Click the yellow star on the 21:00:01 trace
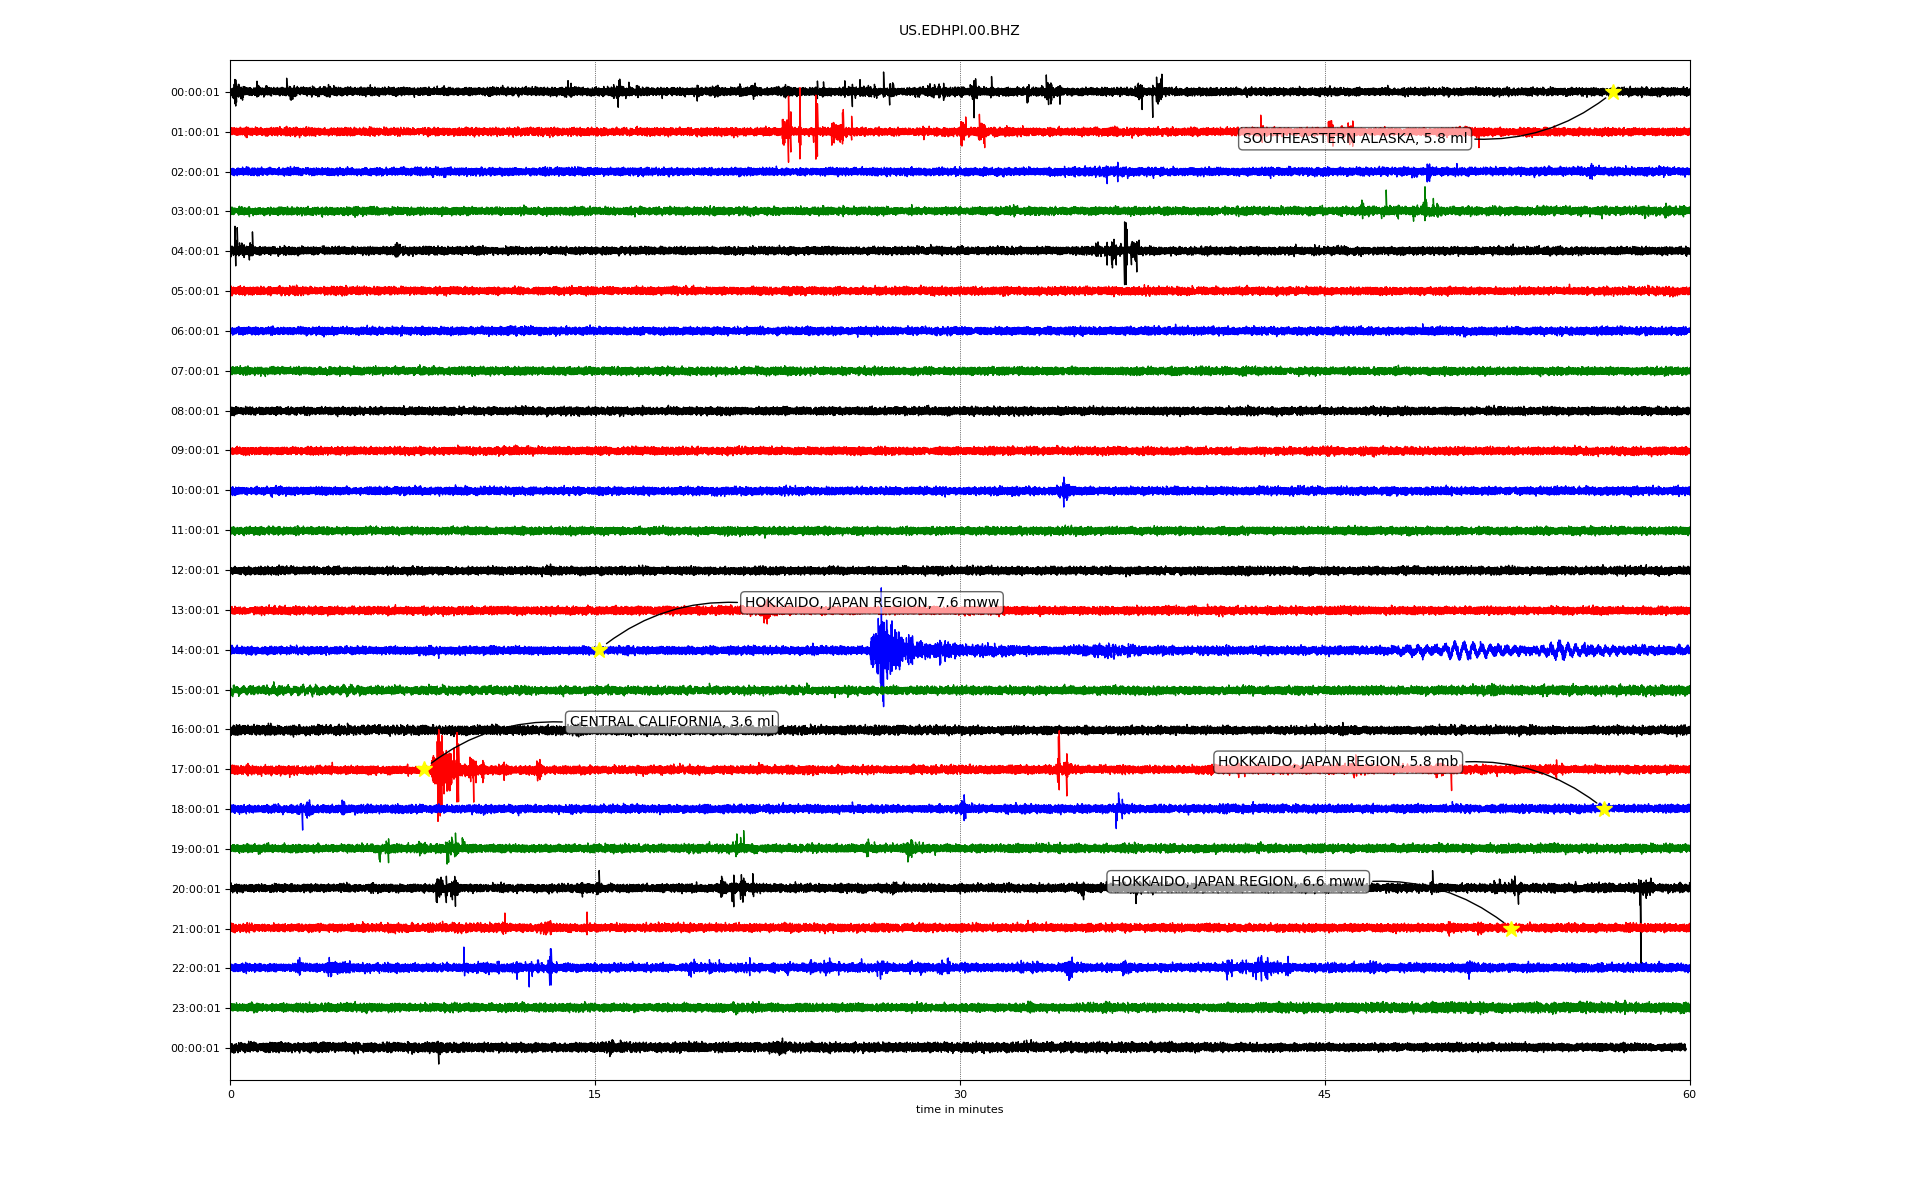Viewport: 1920px width, 1200px height. pyautogui.click(x=1511, y=929)
